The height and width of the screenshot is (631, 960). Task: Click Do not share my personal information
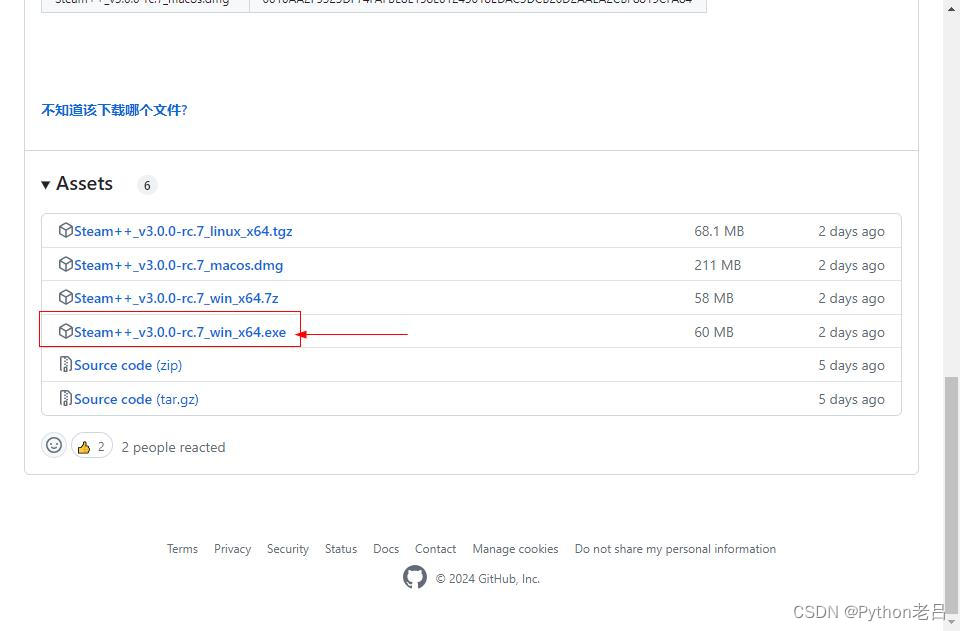(675, 549)
